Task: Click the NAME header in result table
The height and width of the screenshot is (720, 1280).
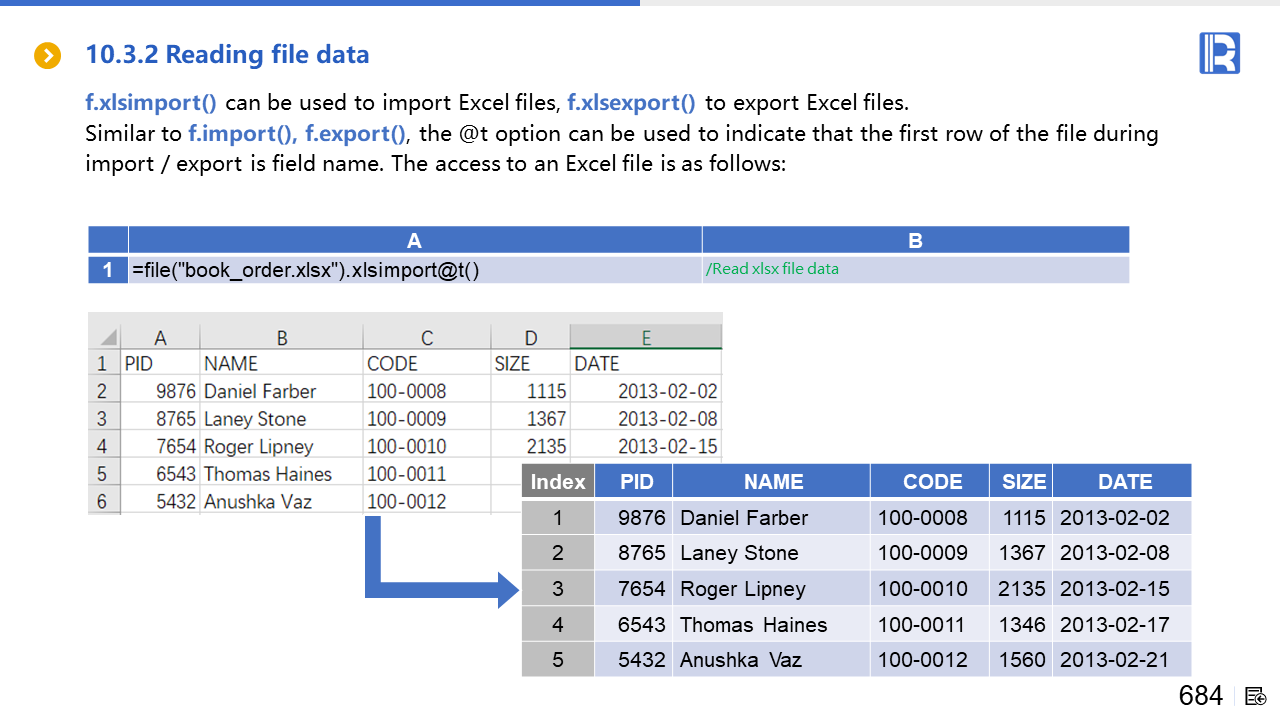Action: pos(772,482)
